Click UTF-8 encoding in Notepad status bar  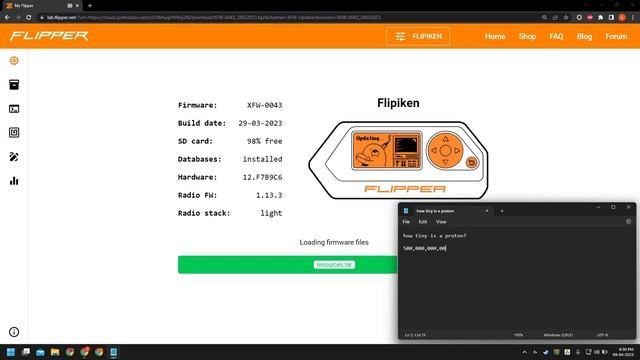tap(602, 335)
